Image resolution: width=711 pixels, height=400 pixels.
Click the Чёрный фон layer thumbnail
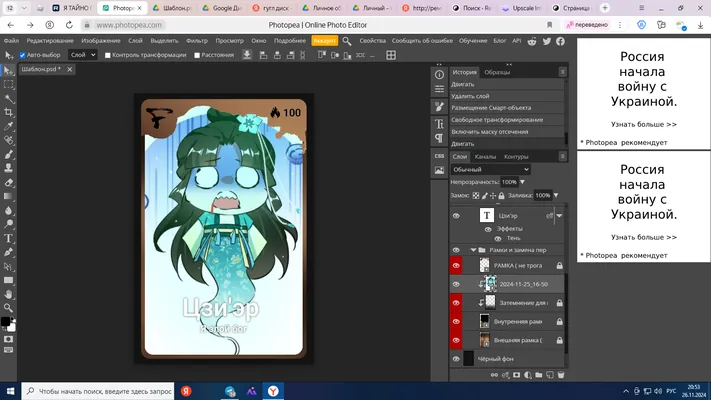pyautogui.click(x=468, y=359)
